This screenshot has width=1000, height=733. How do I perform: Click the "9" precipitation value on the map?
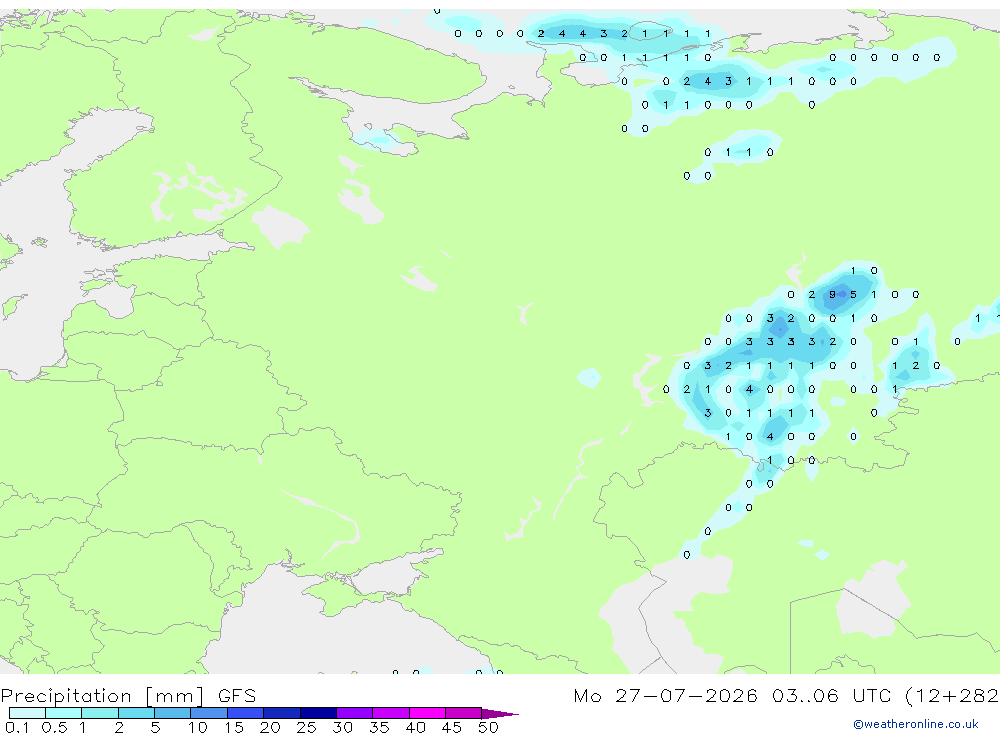[832, 295]
